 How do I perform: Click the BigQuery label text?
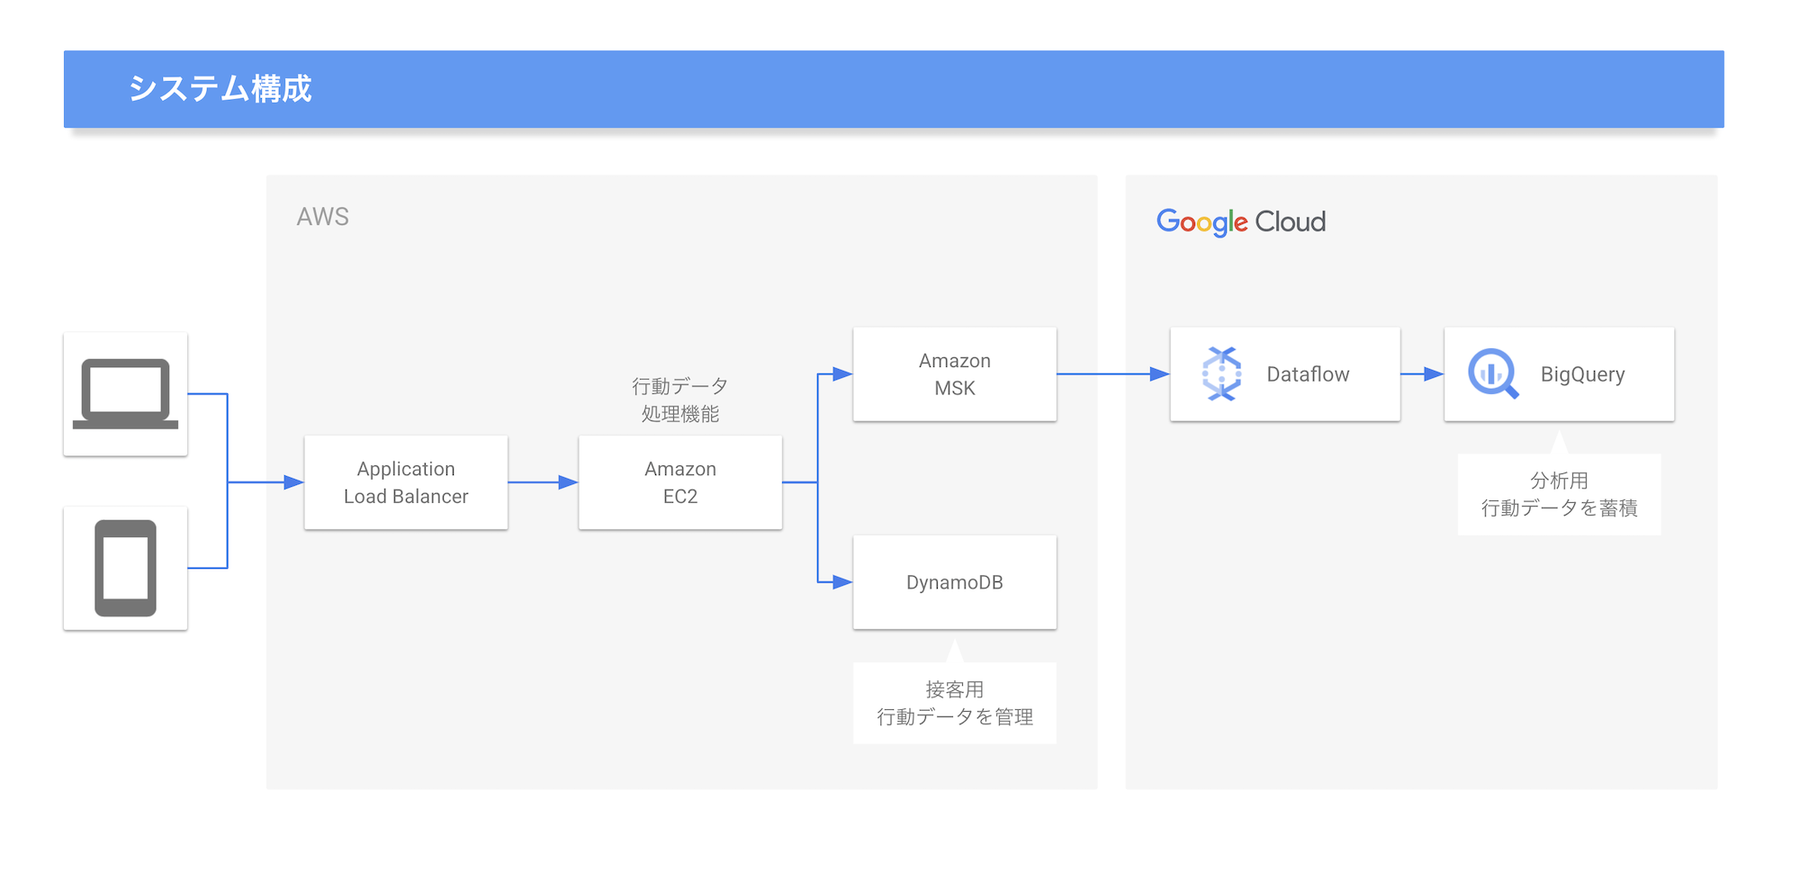click(1582, 375)
